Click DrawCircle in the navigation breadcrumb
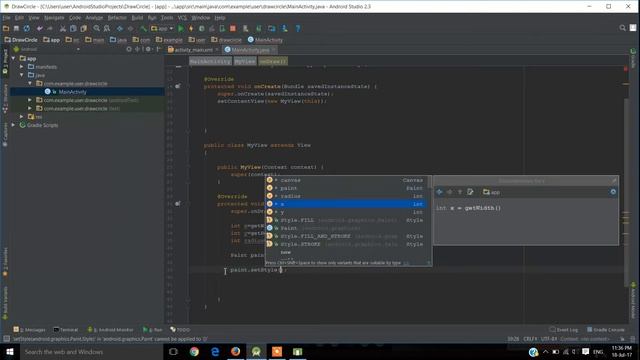The image size is (640, 360). coord(21,40)
